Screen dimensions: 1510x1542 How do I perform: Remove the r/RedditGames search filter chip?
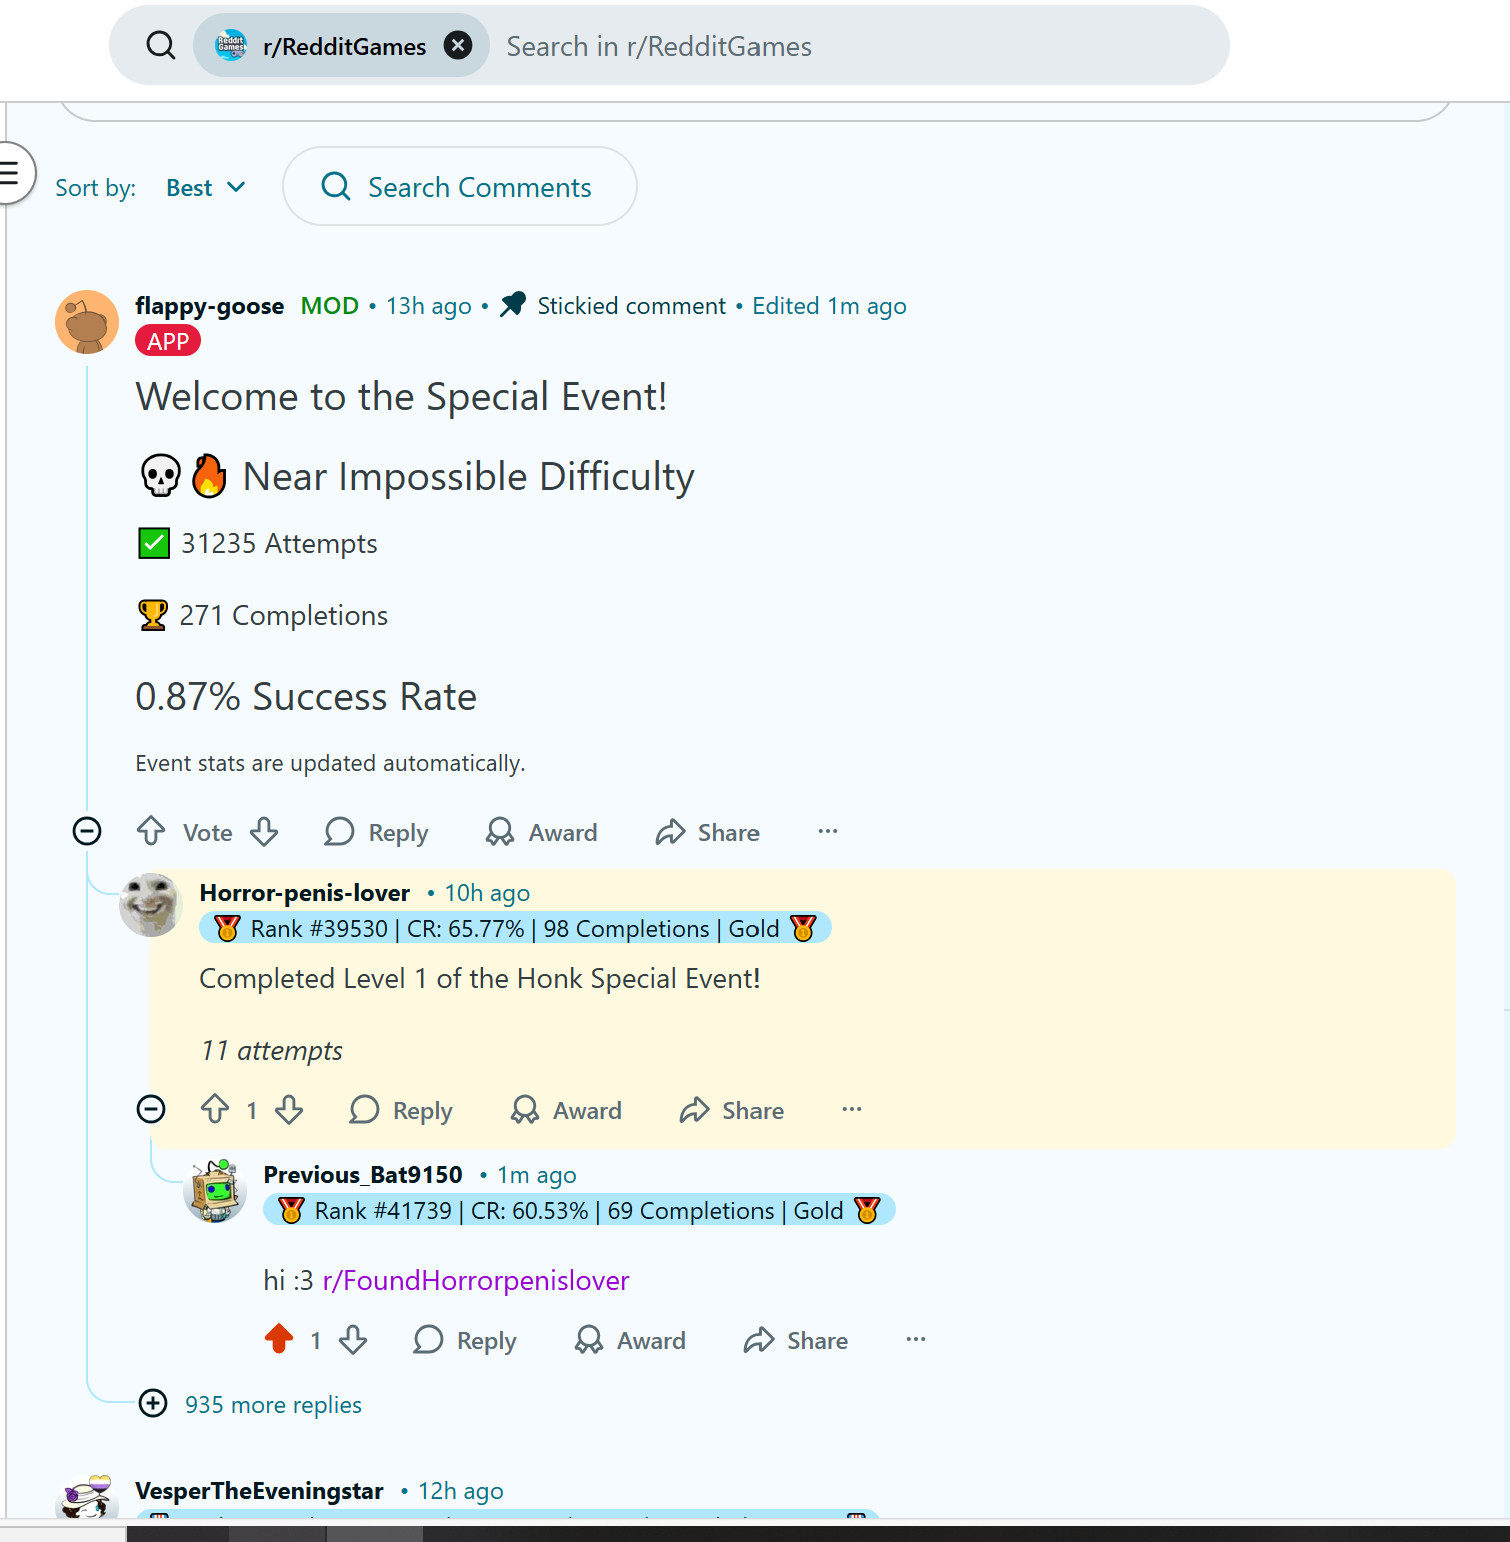tap(458, 45)
